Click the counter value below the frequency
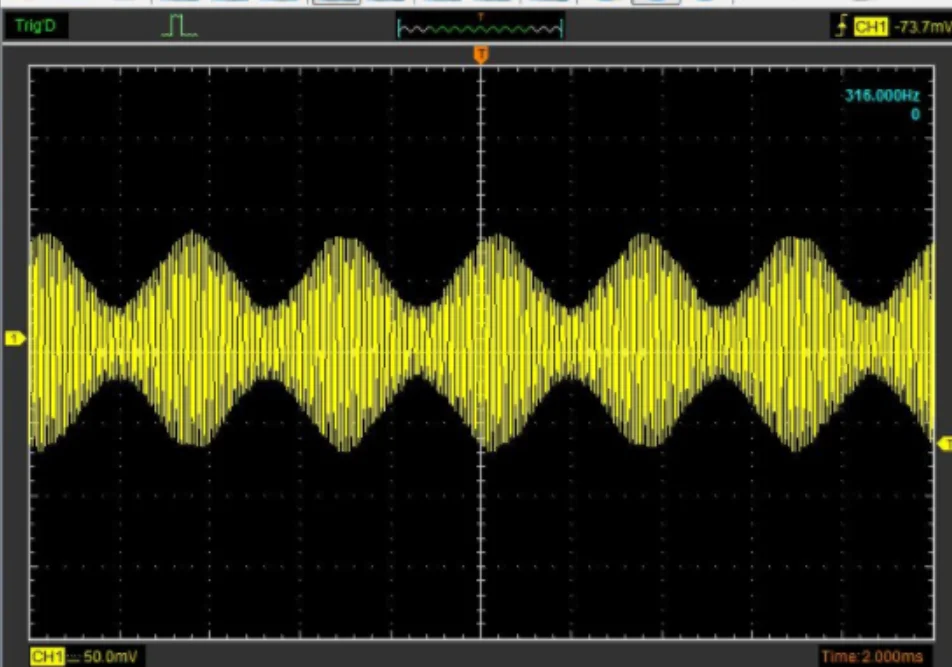The width and height of the screenshot is (952, 667). coord(915,115)
